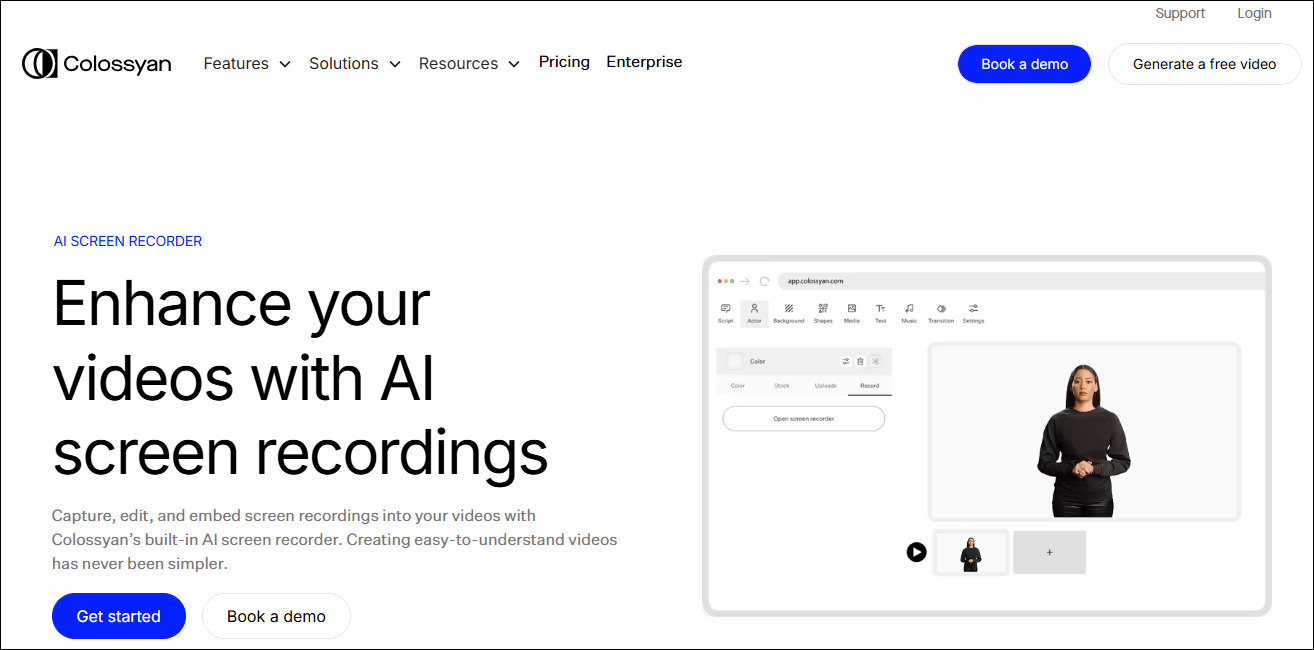Switch to the Uploads tab

(x=826, y=385)
